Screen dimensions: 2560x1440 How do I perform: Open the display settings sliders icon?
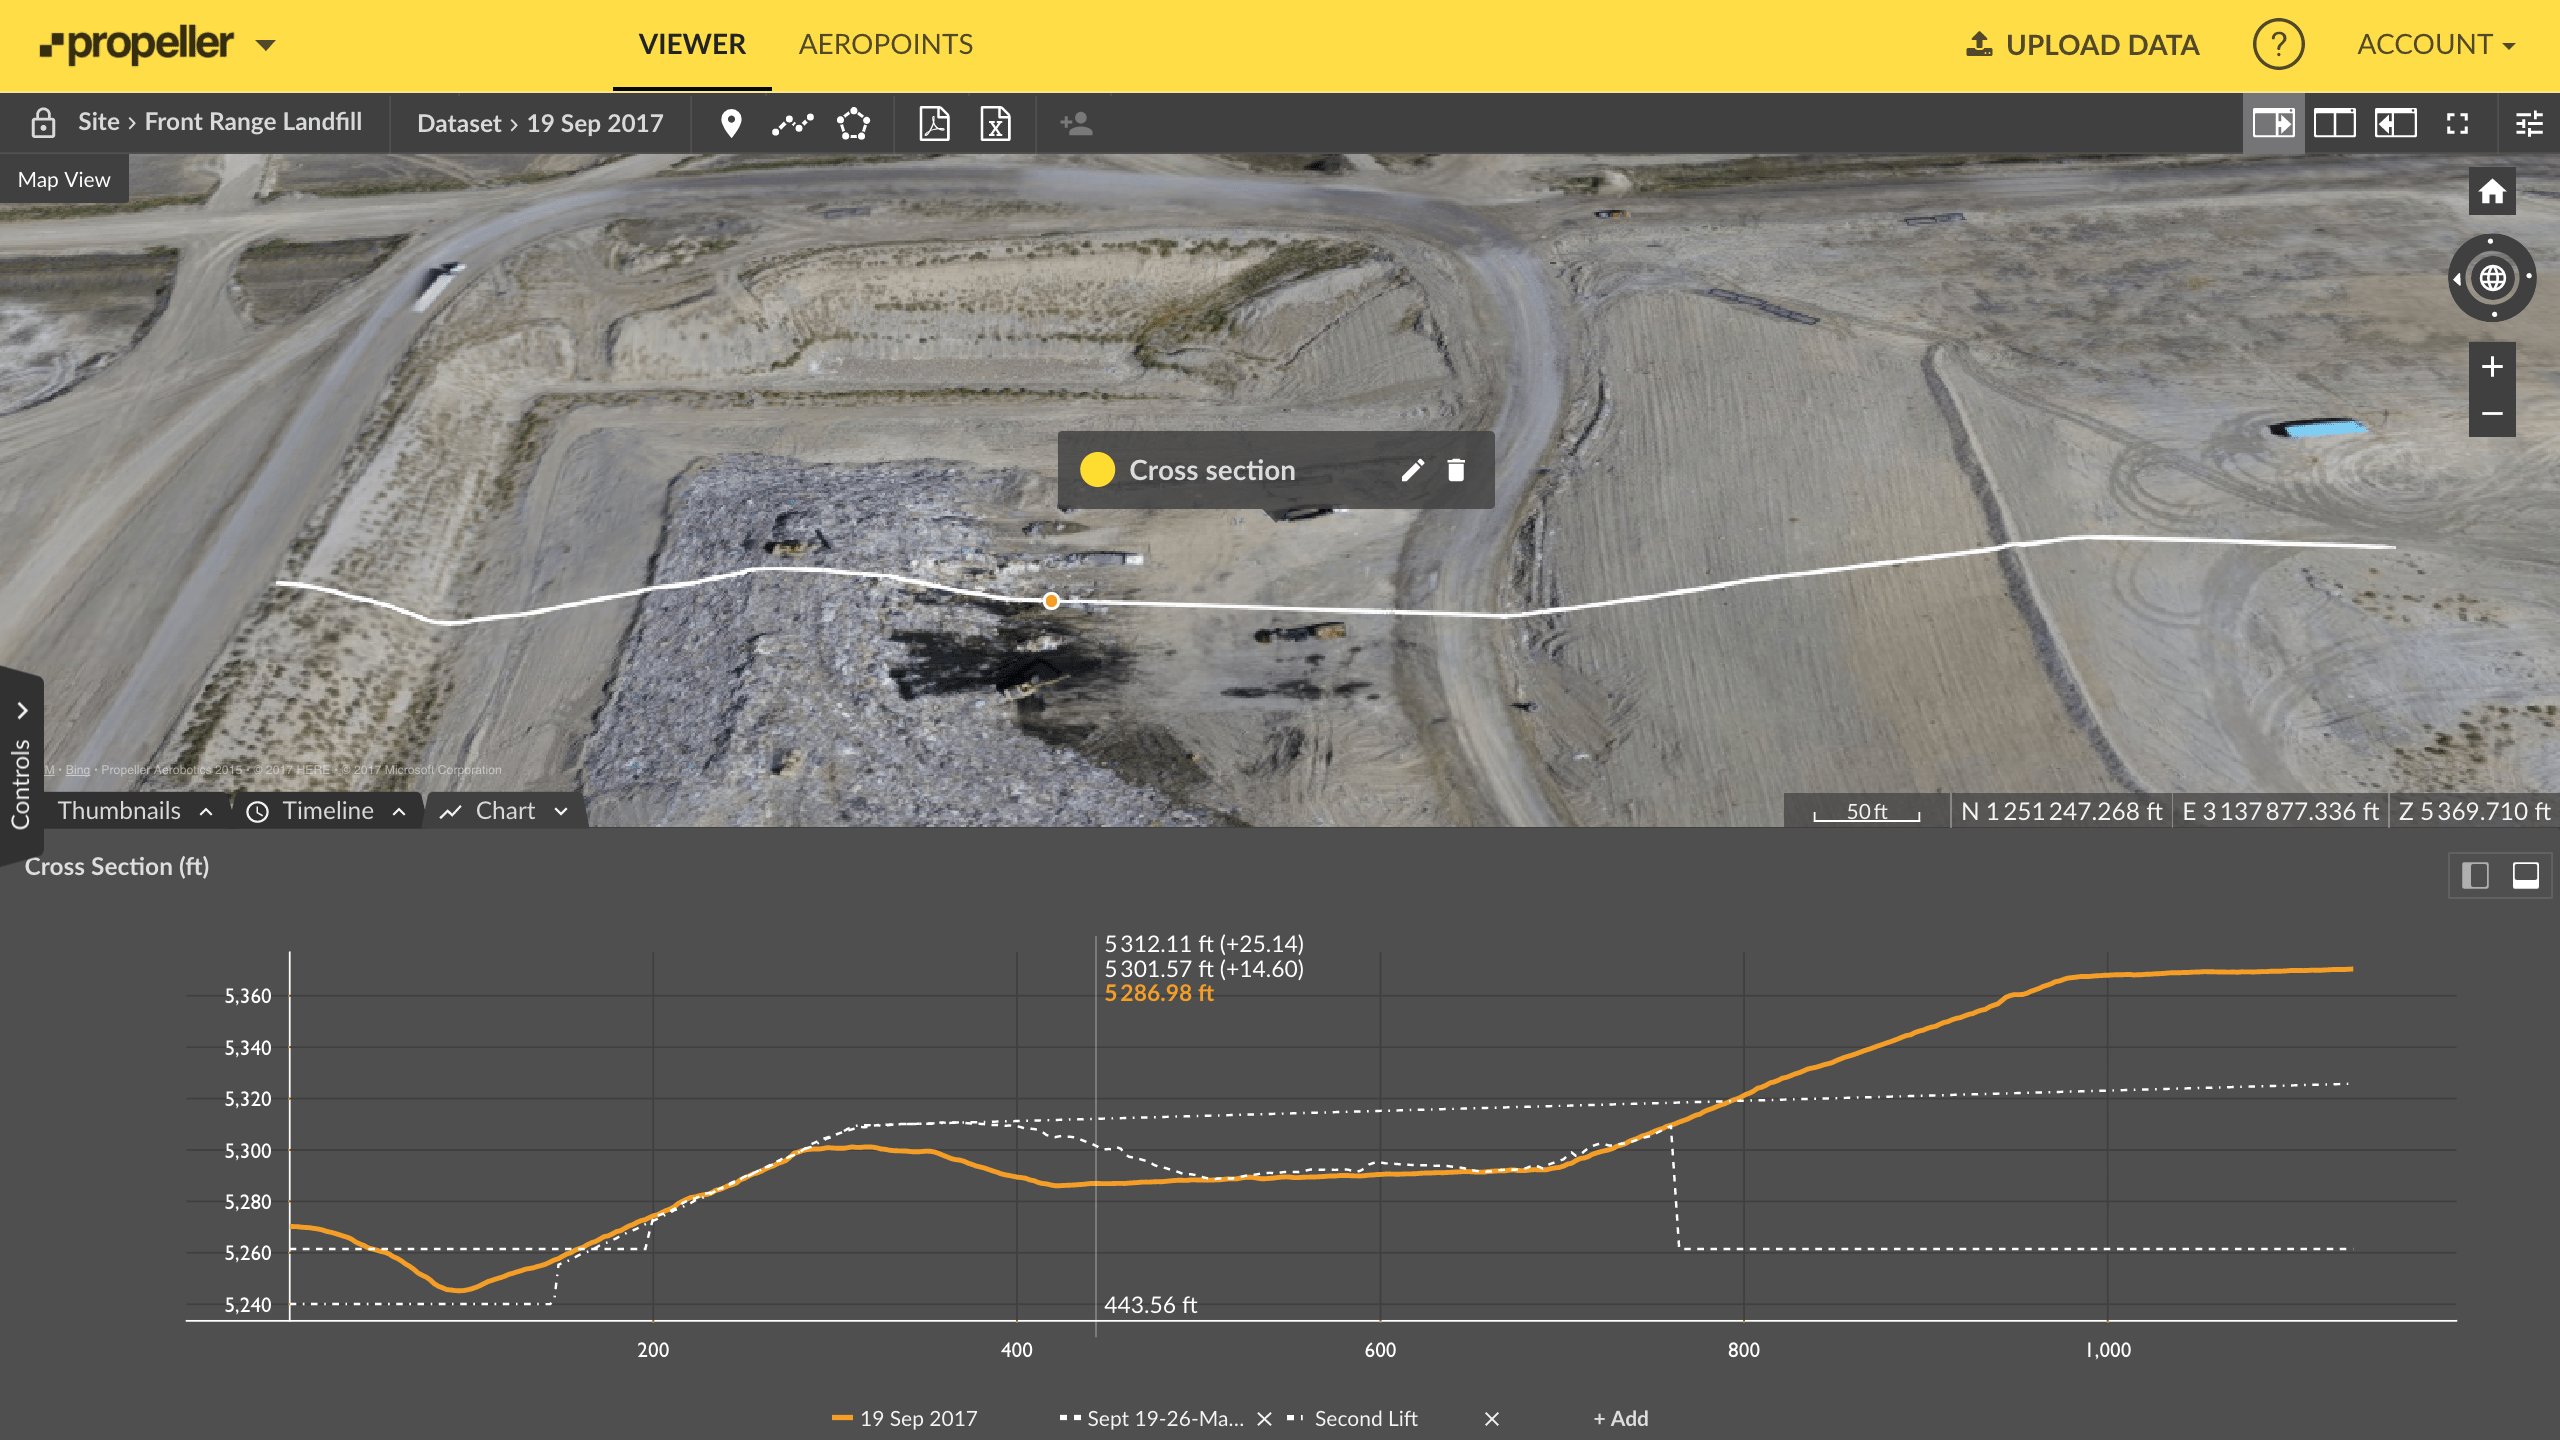[x=2530, y=123]
